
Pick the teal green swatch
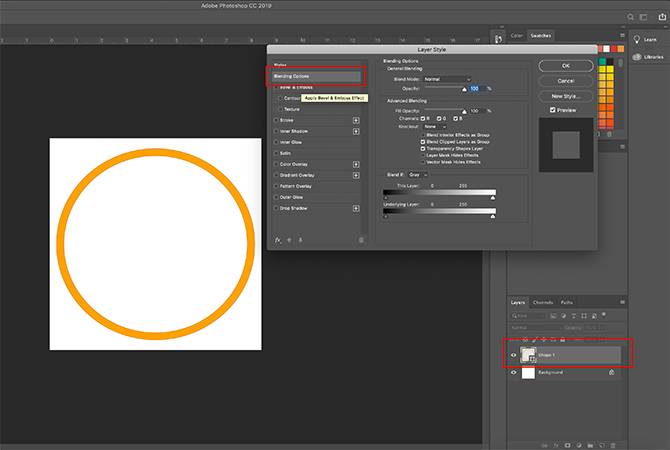click(602, 62)
